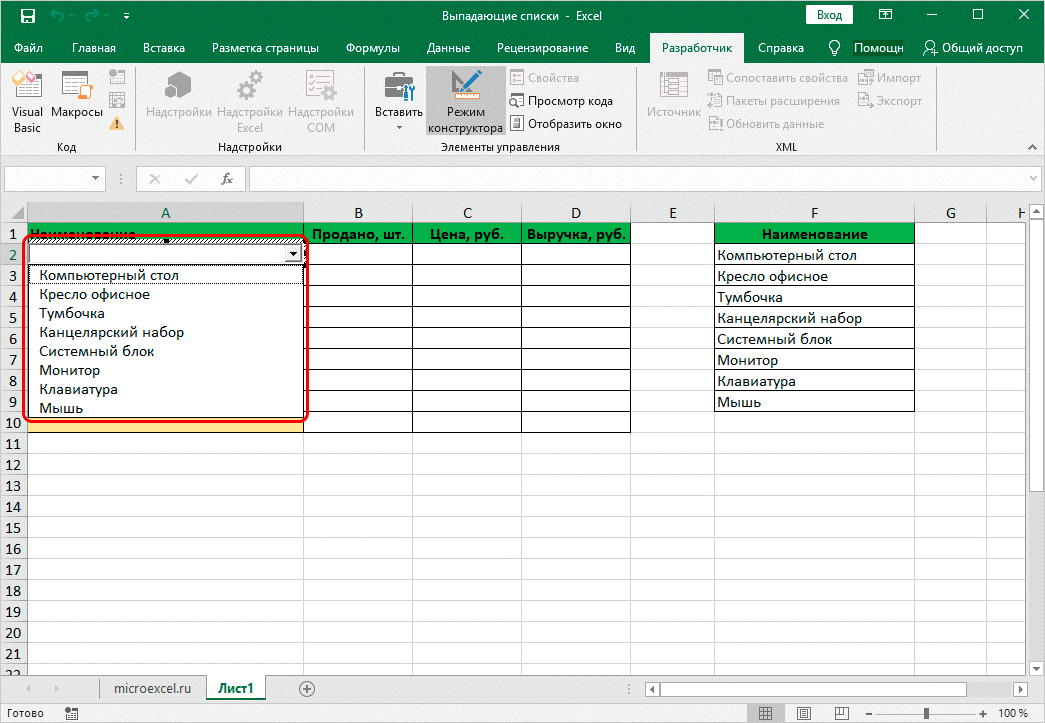This screenshot has height=723, width=1045.
Task: Expand the combo box arrow in cell A2
Action: pyautogui.click(x=293, y=255)
